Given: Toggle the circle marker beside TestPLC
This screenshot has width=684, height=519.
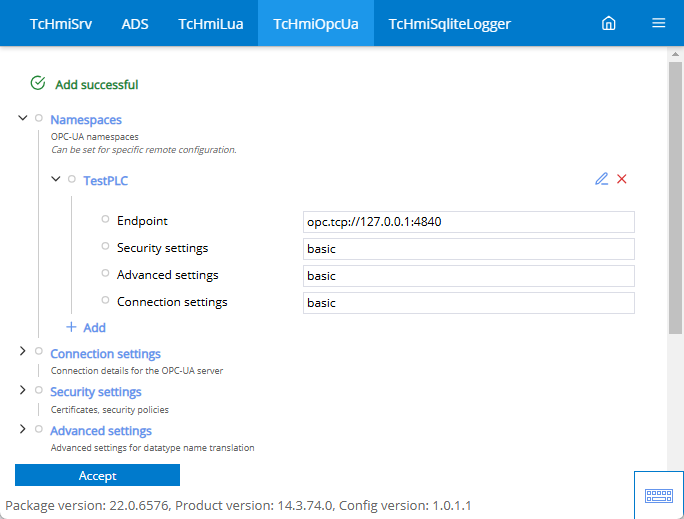Looking at the screenshot, I should click(x=72, y=179).
